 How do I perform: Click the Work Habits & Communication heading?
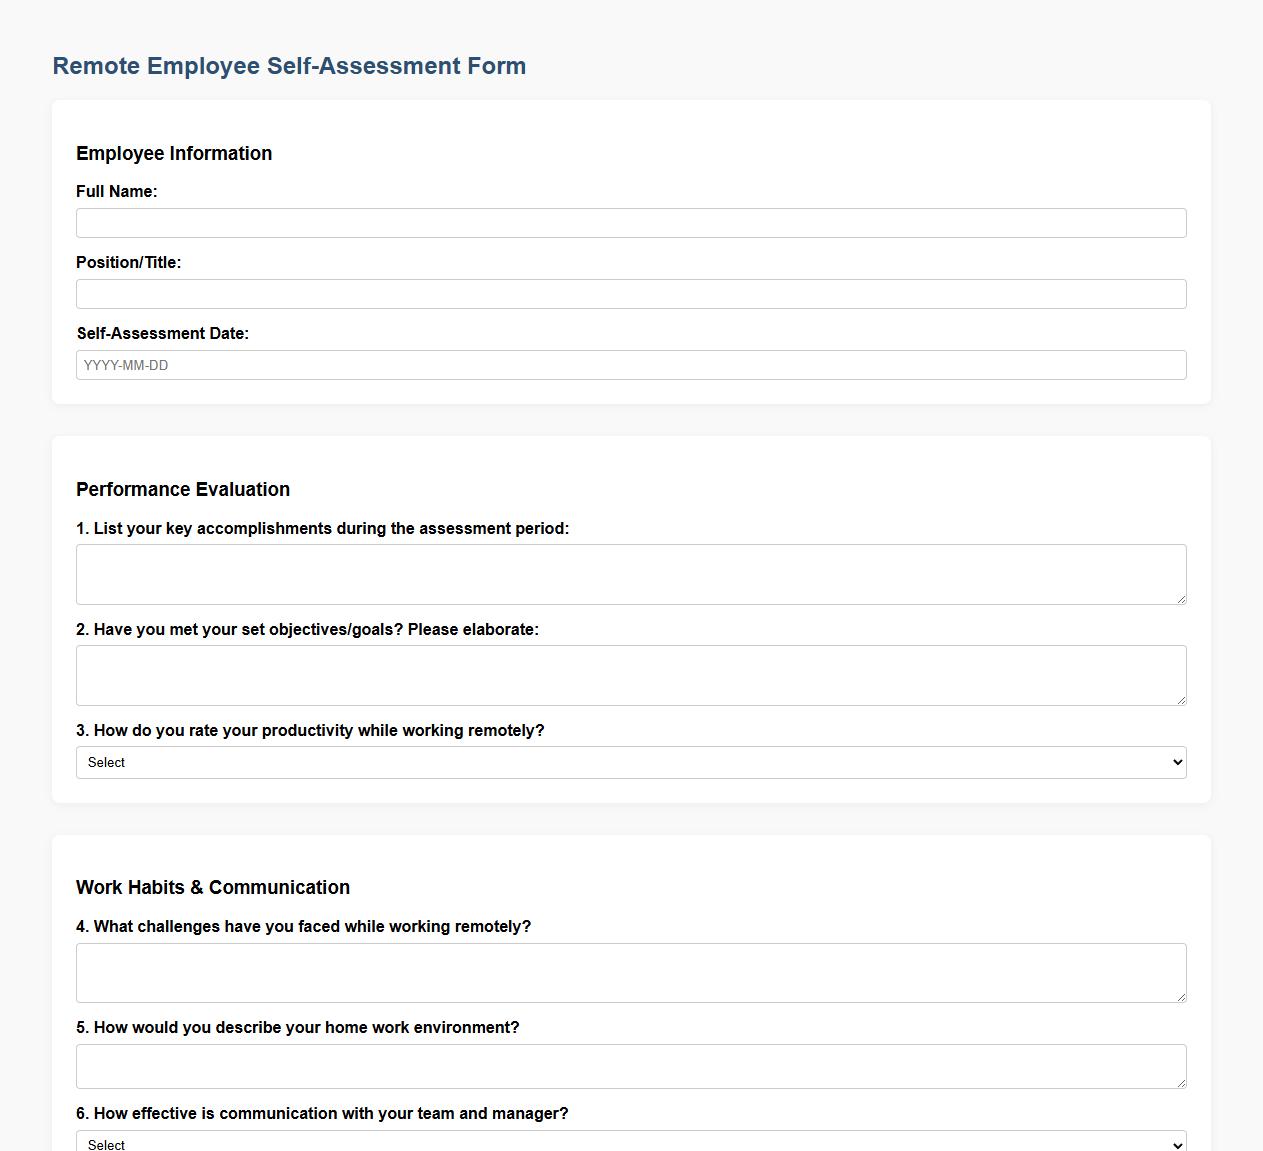213,887
